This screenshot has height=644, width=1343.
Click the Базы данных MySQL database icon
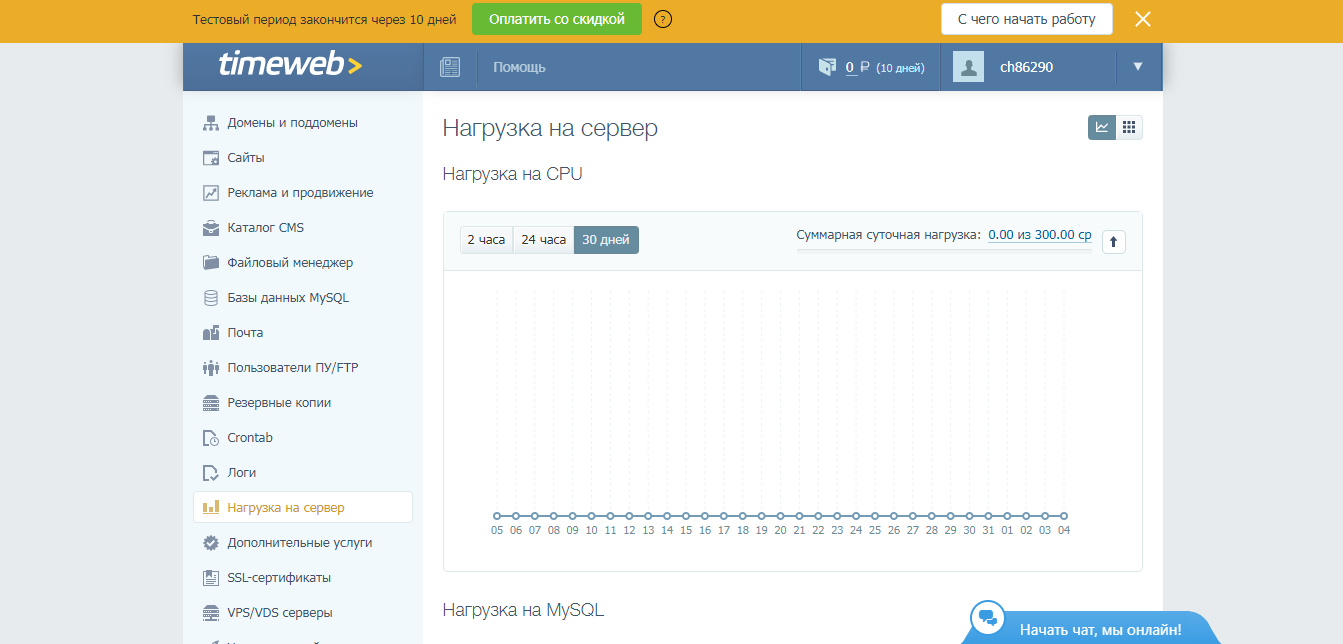[x=210, y=298]
